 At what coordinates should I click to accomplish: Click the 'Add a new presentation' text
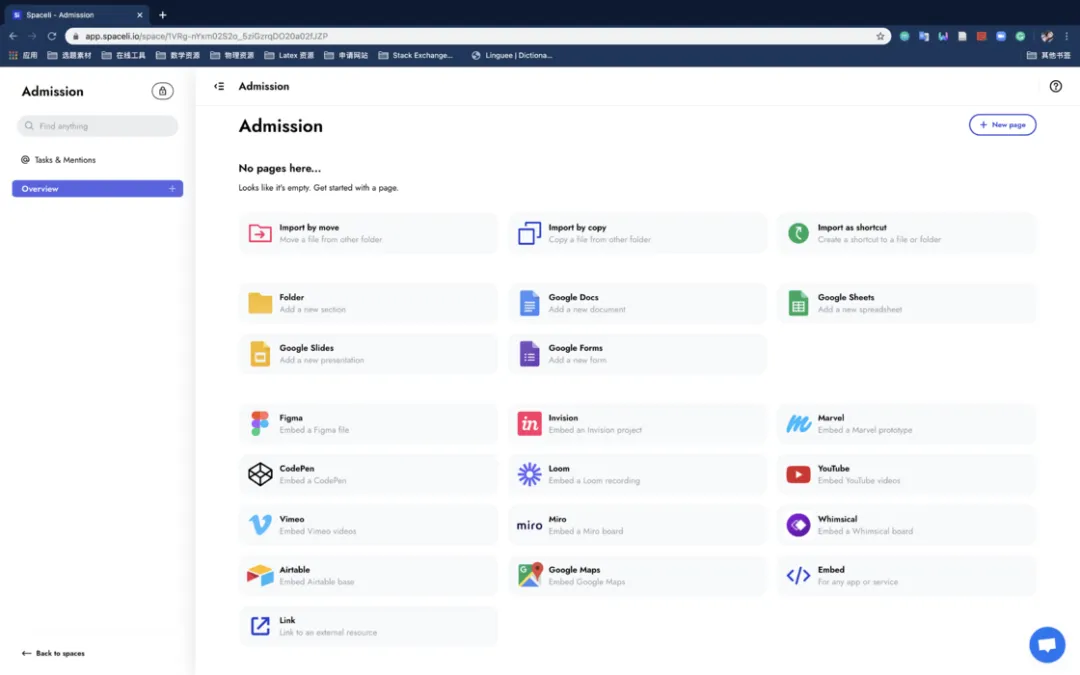pos(322,360)
